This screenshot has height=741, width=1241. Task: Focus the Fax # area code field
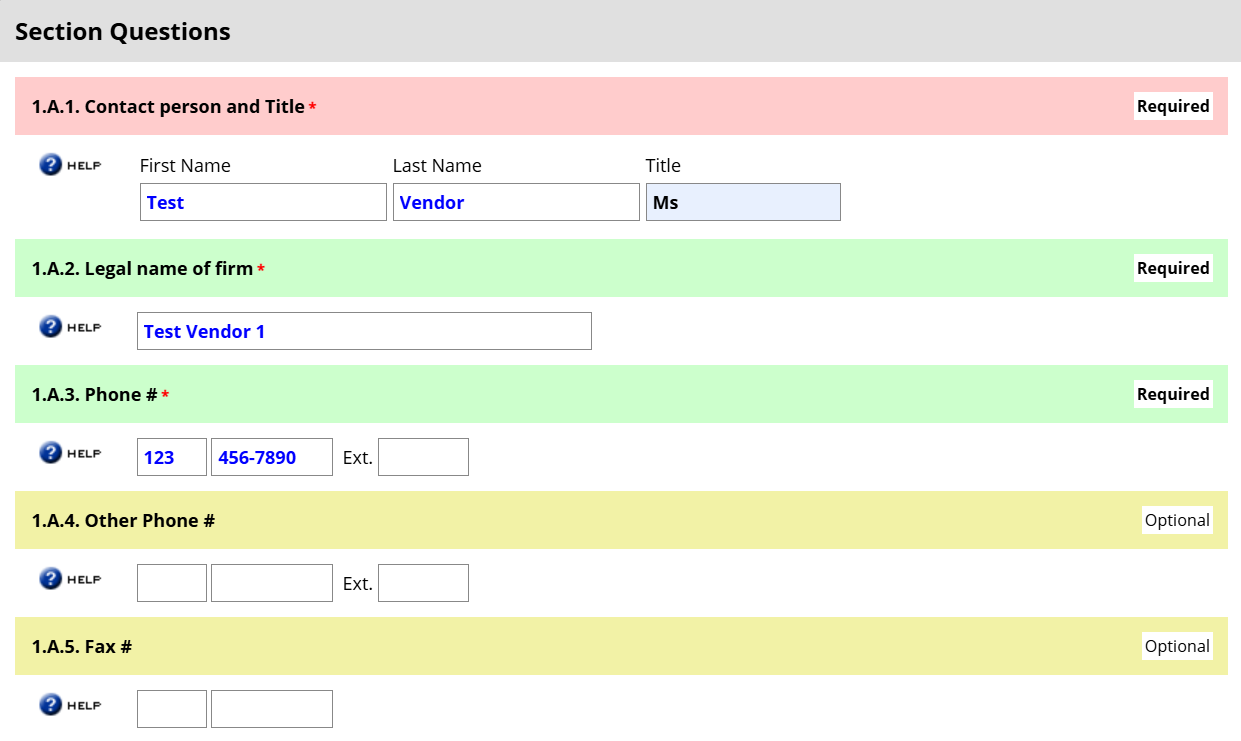172,709
